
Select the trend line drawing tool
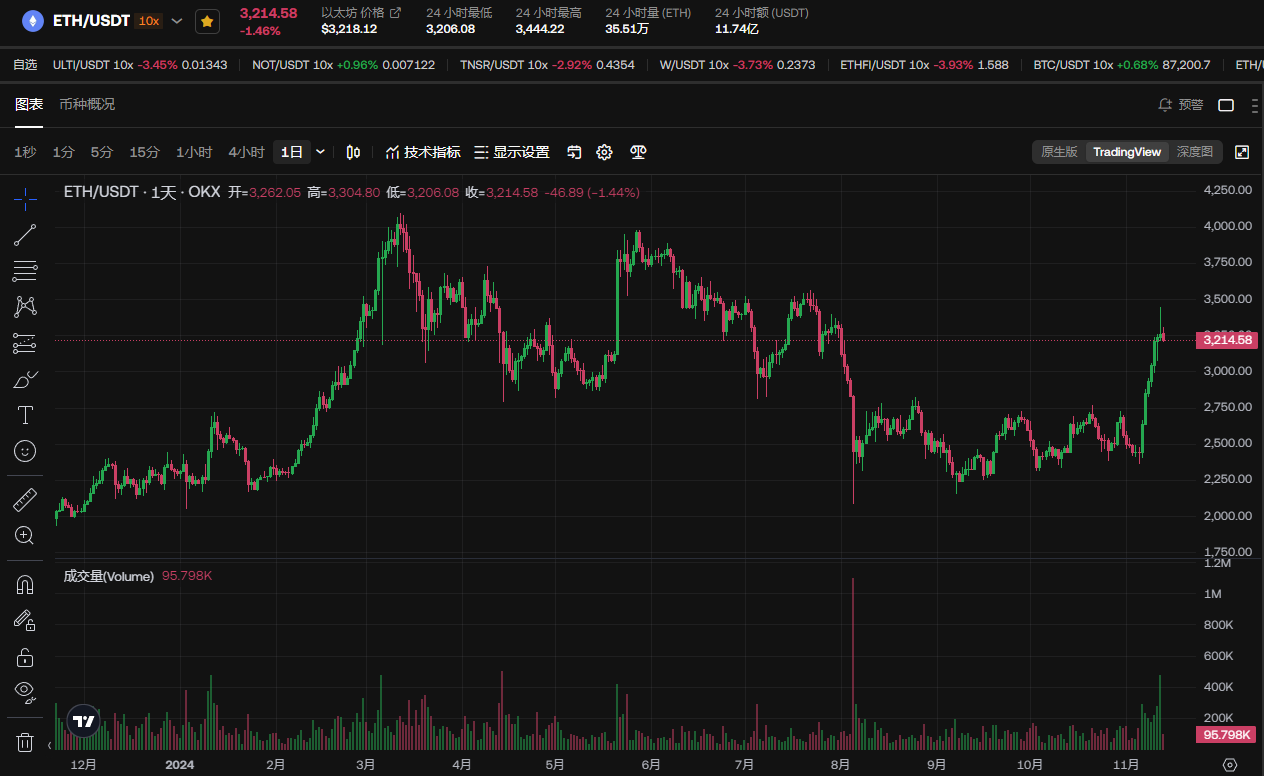[x=25, y=235]
